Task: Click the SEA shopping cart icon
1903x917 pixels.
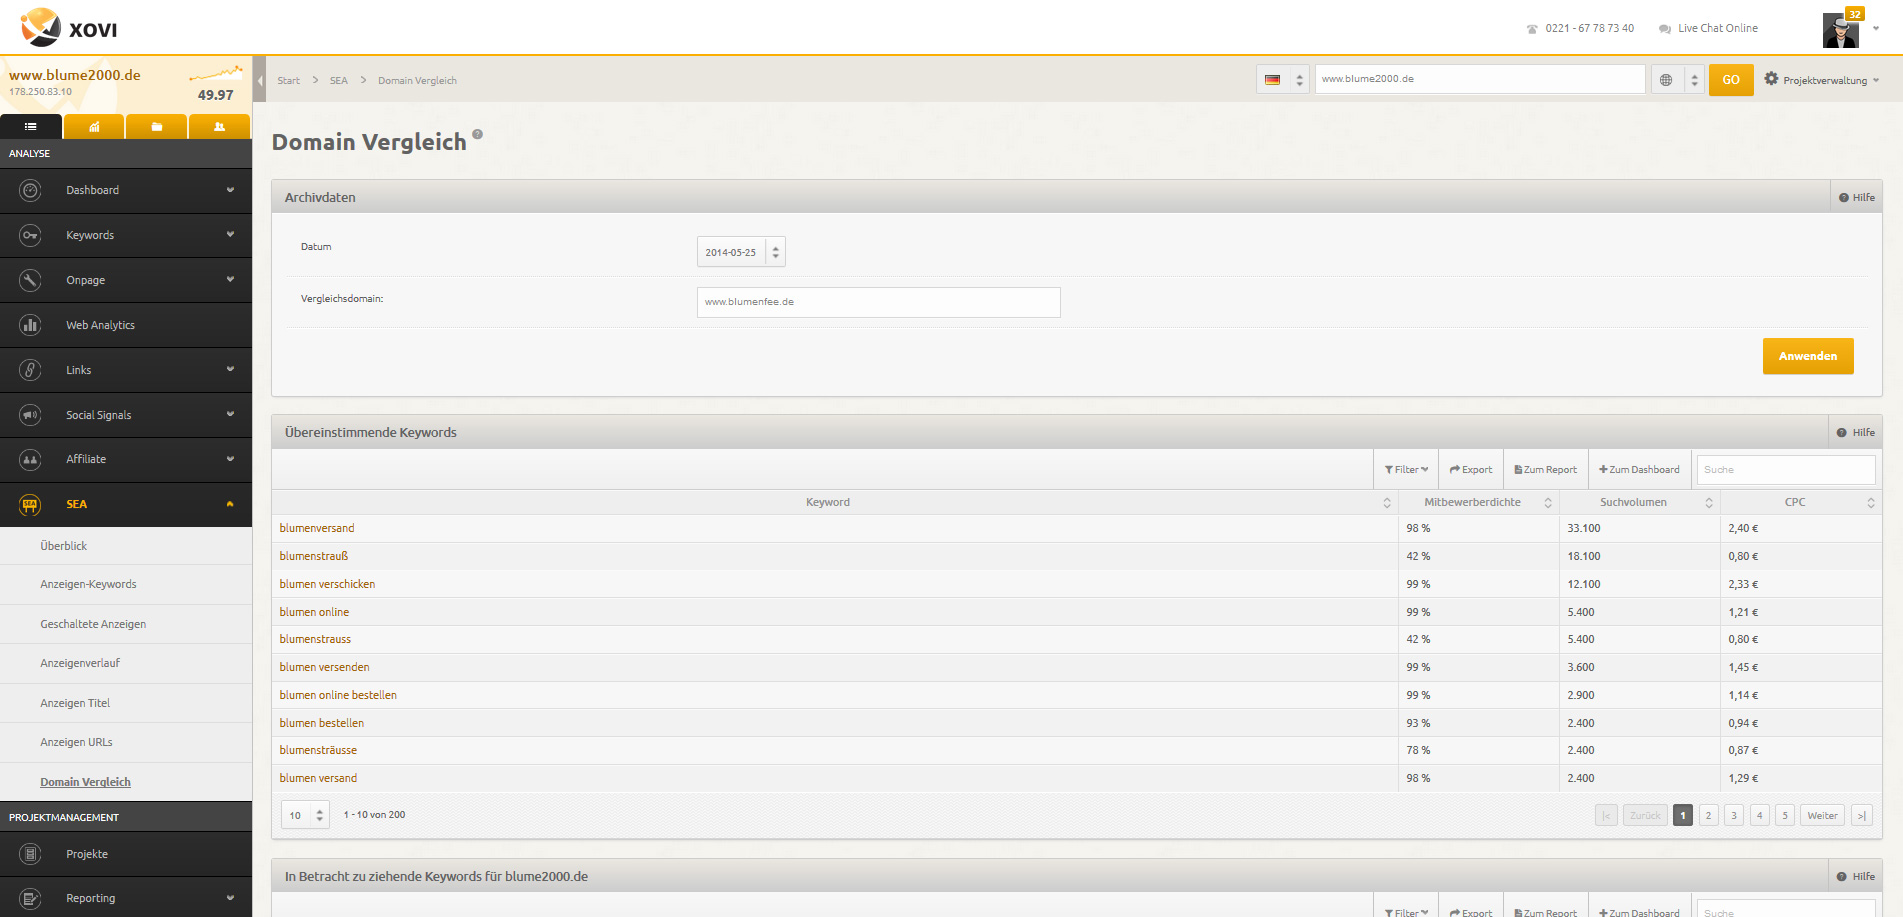Action: point(30,505)
